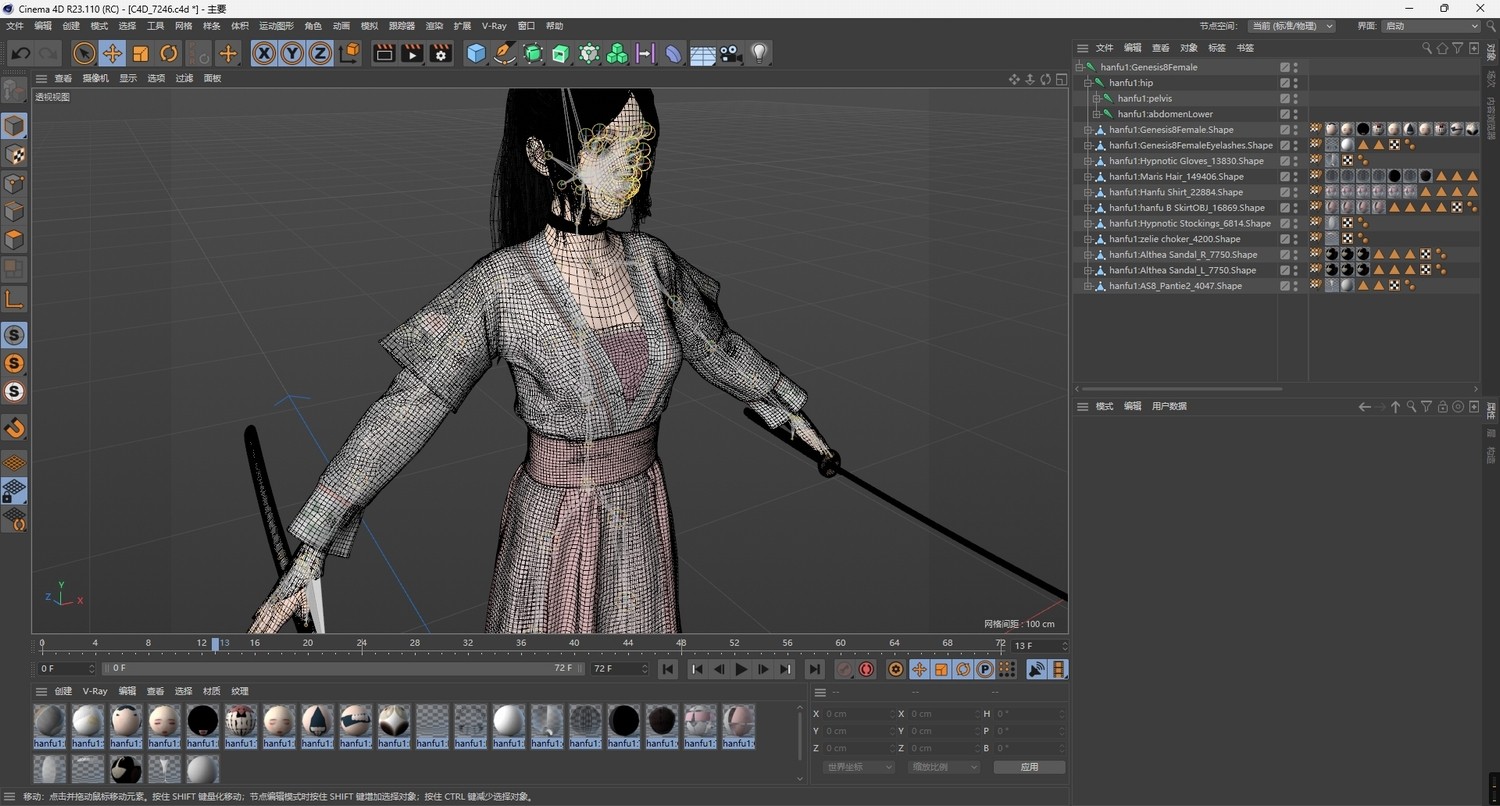Expand hanfu1:hip in the Object Manager
1500x806 pixels.
(x=1087, y=82)
